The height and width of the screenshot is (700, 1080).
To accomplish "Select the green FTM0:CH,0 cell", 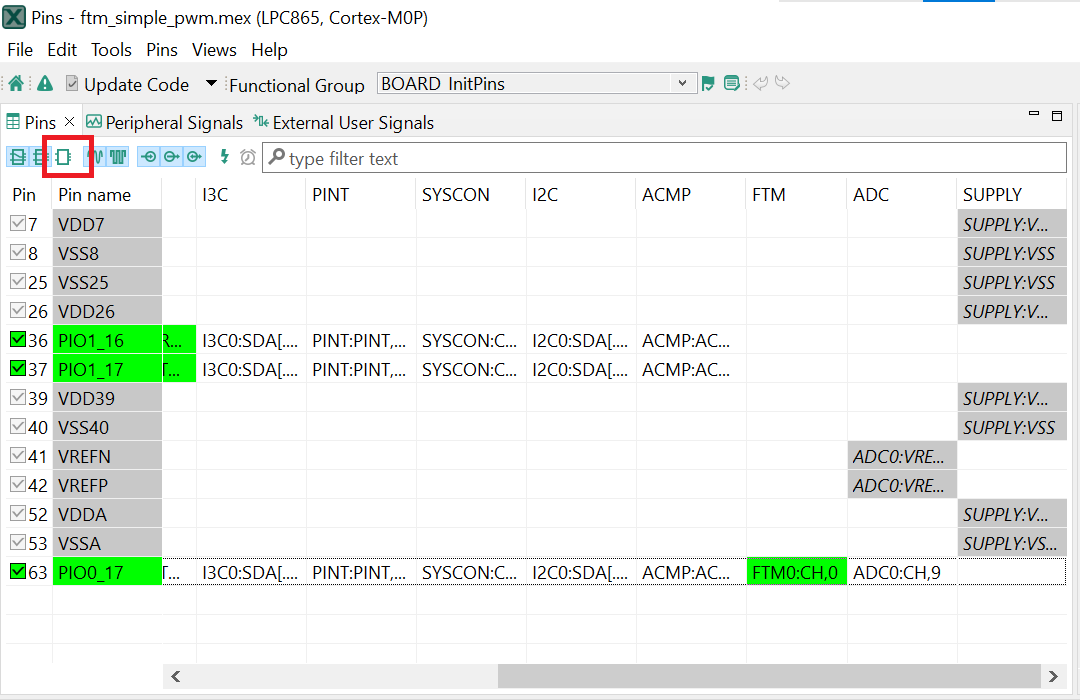I will 796,573.
